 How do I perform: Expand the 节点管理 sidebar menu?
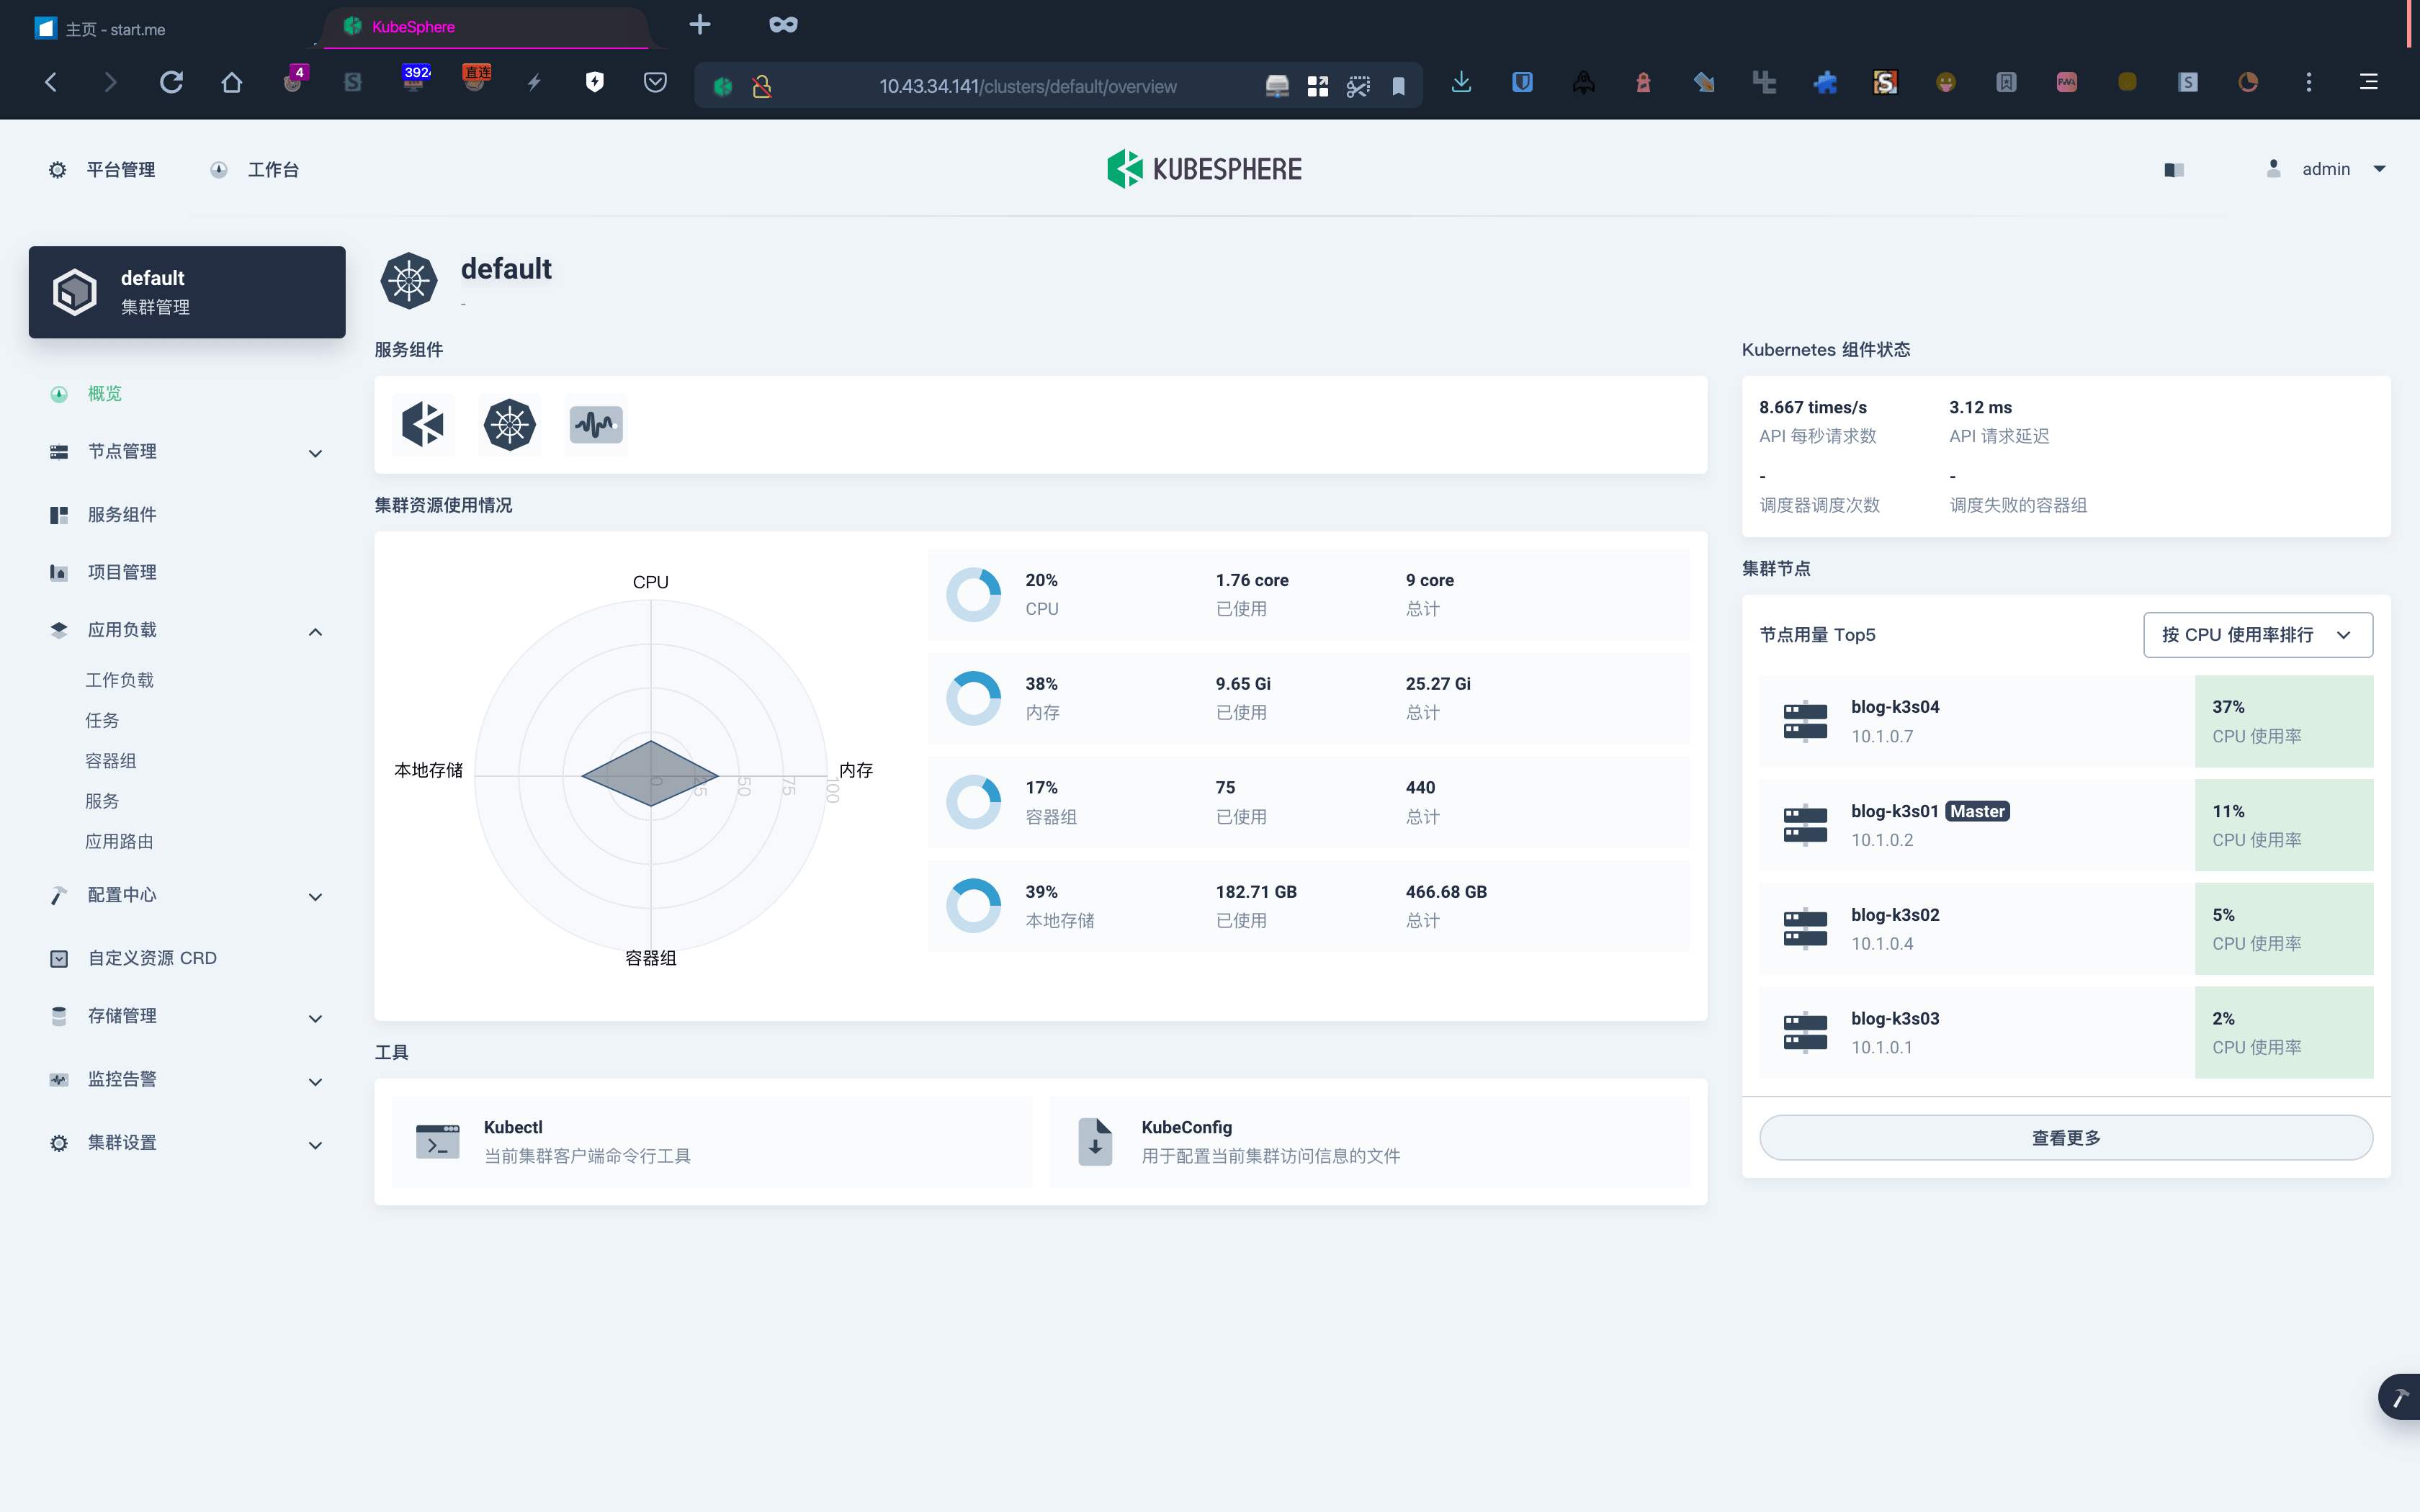(187, 452)
